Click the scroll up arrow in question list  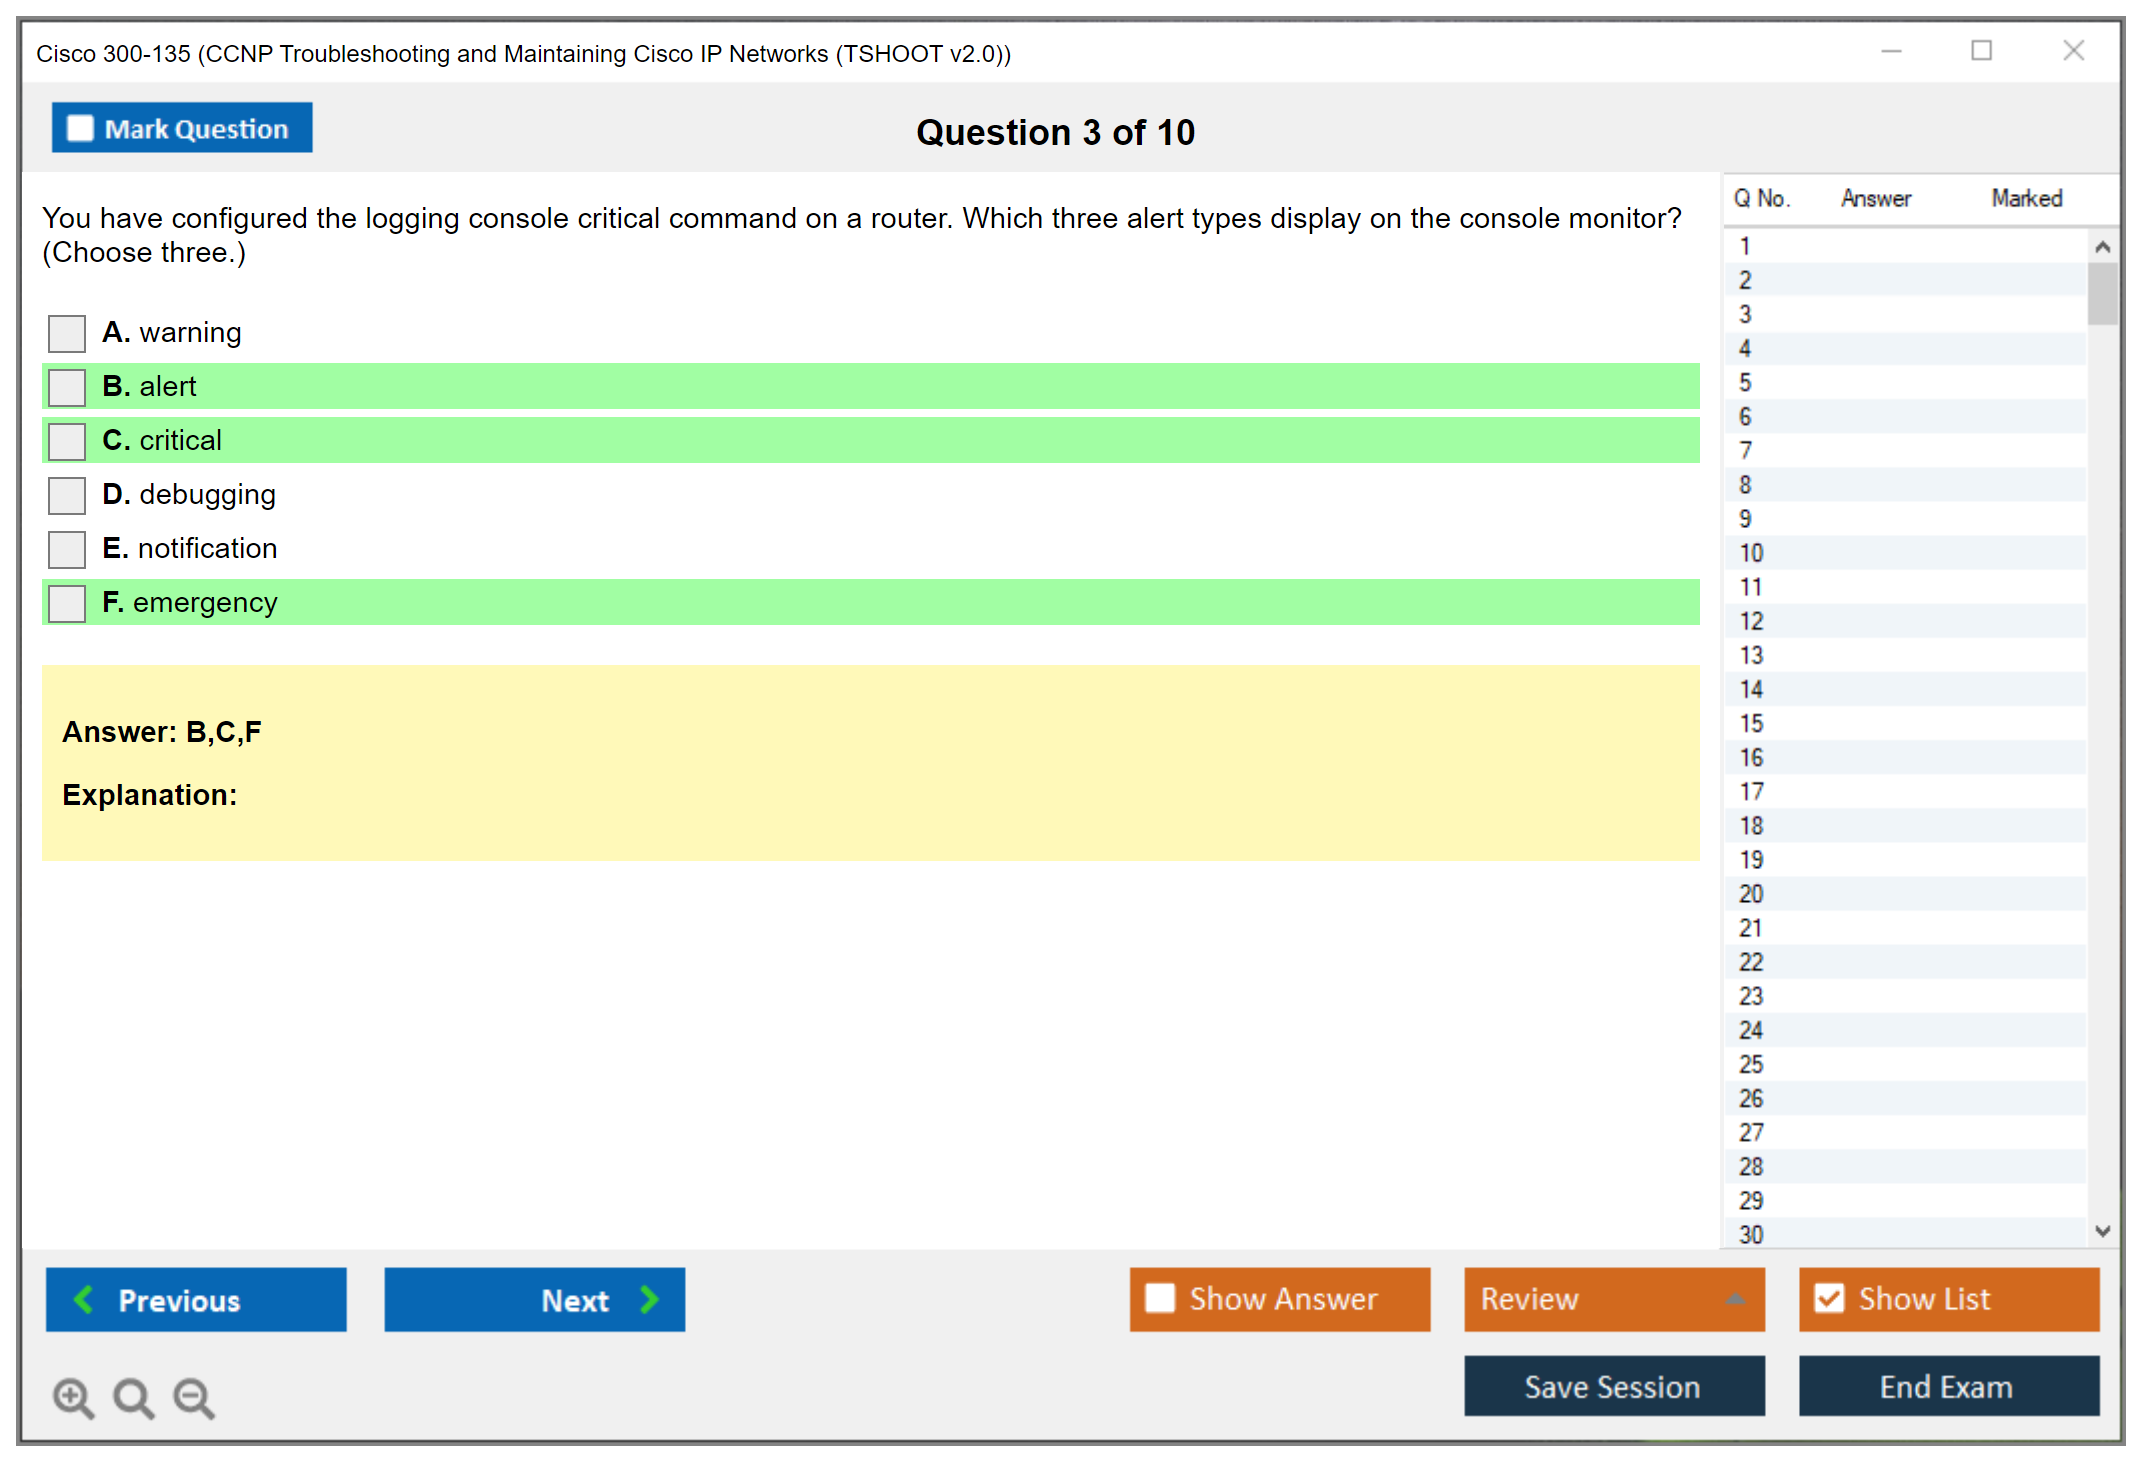click(2102, 247)
